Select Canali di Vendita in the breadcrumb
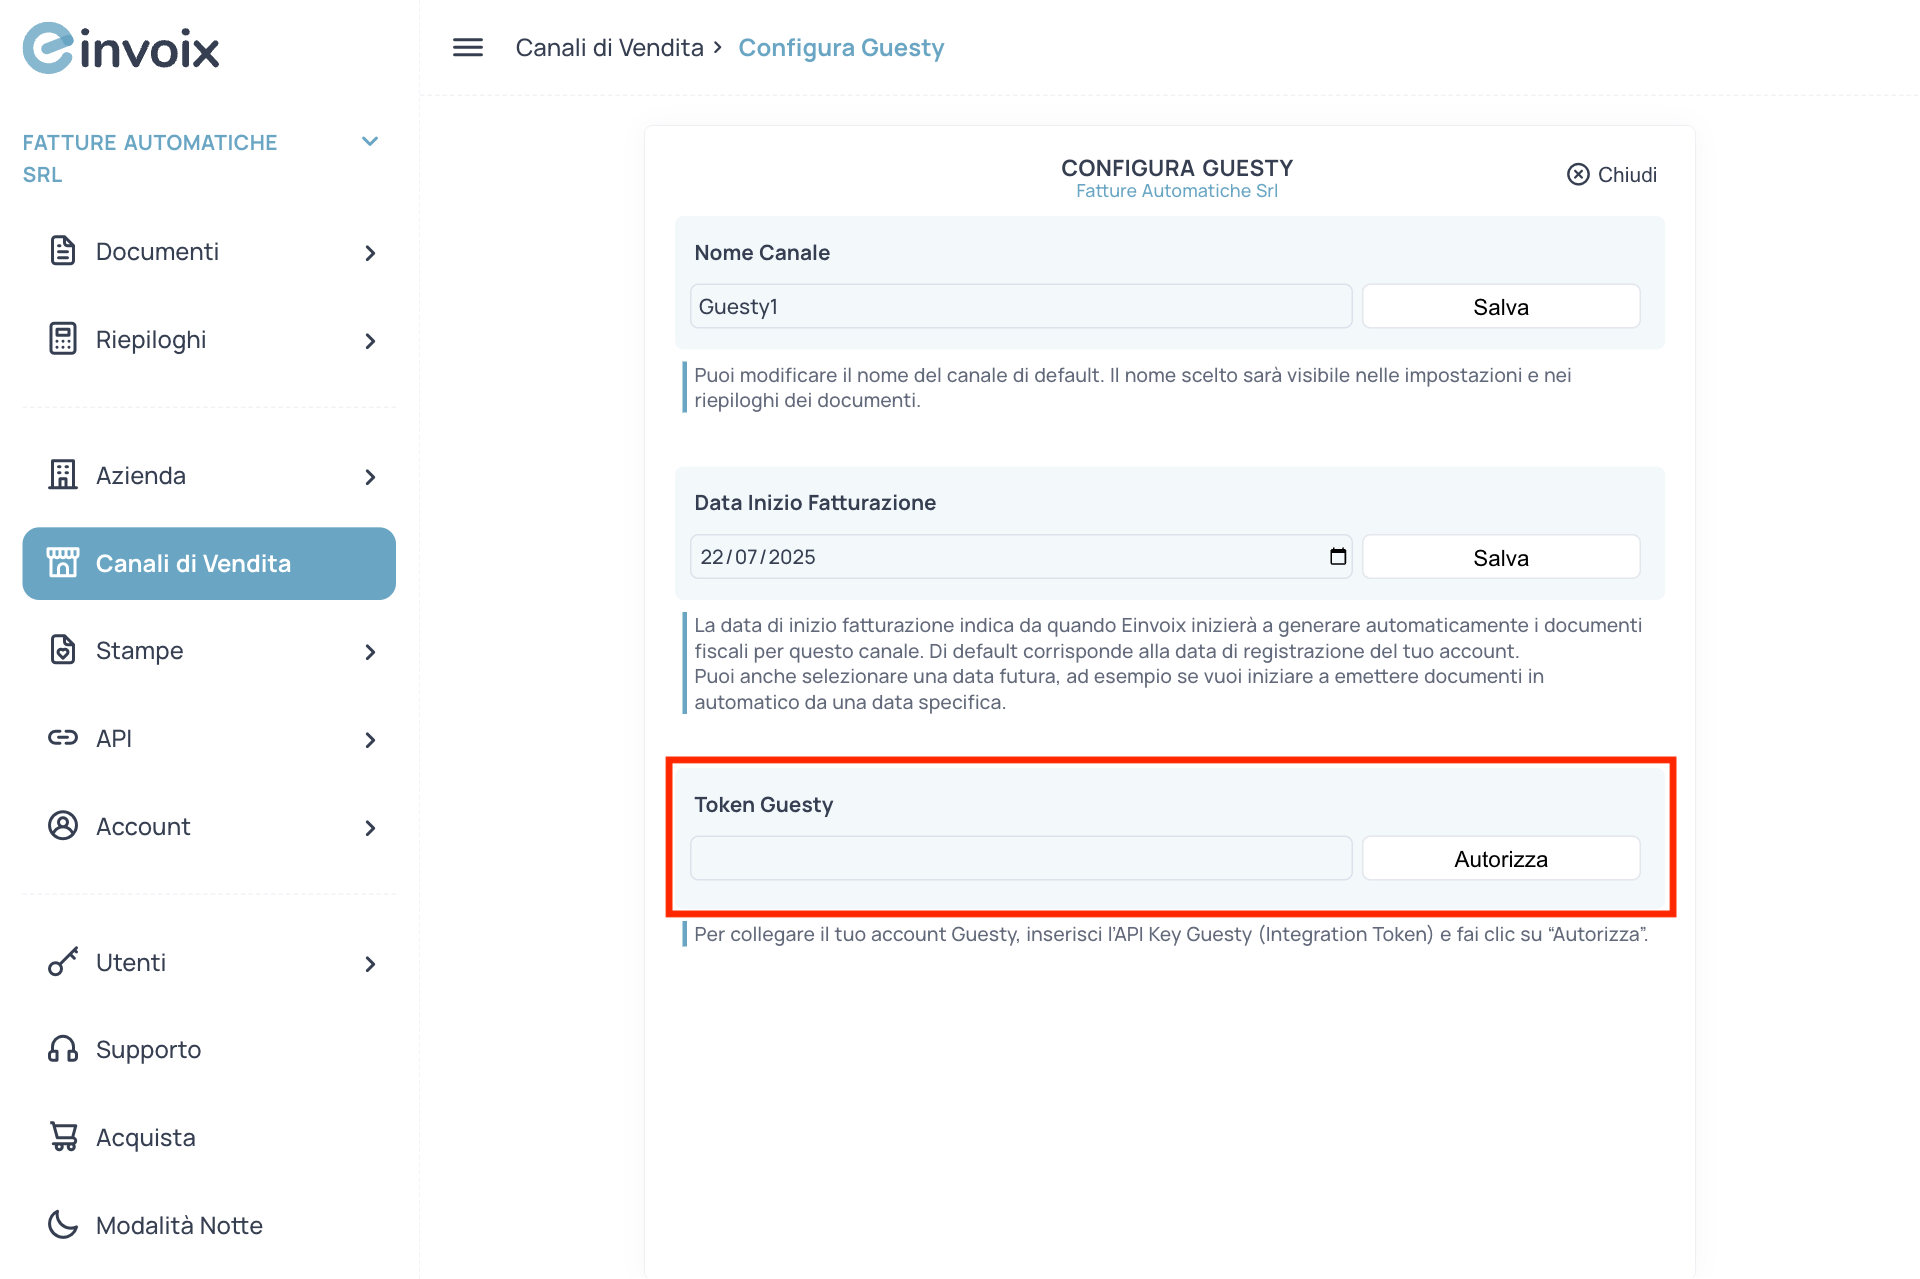Screen dimensions: 1920x1279 (609, 47)
